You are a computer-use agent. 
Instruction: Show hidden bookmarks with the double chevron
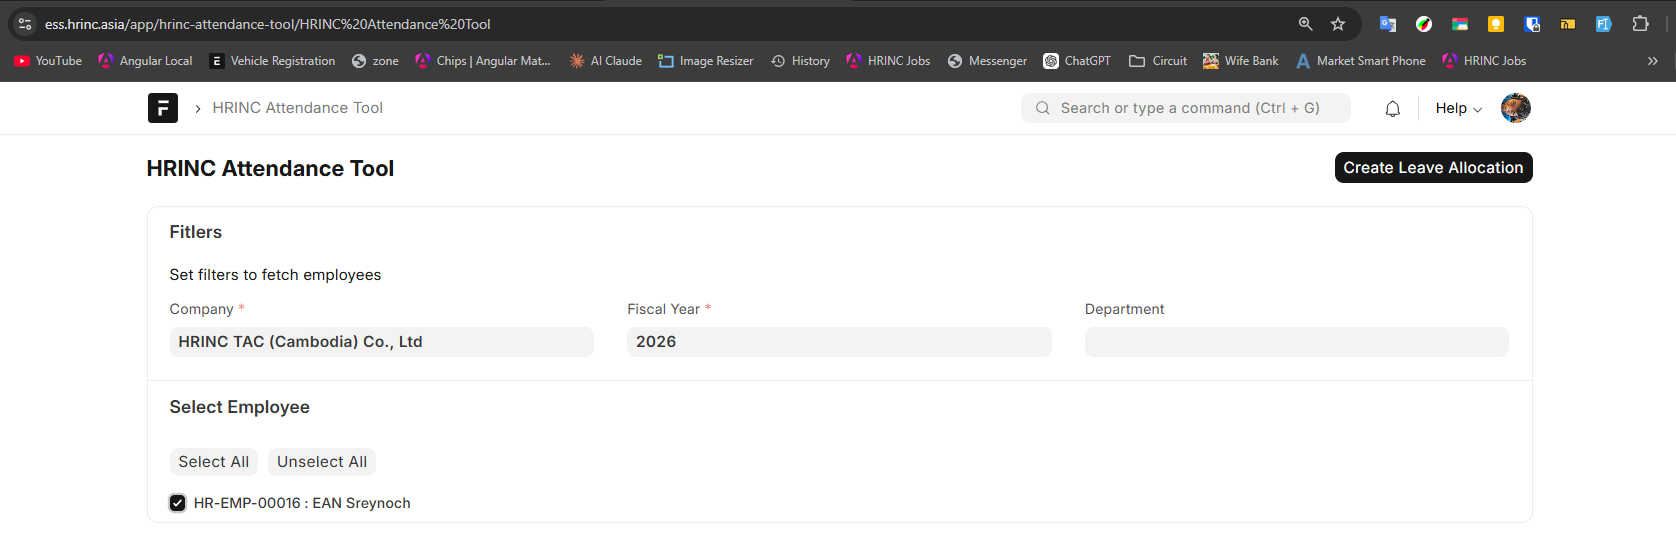pos(1652,61)
